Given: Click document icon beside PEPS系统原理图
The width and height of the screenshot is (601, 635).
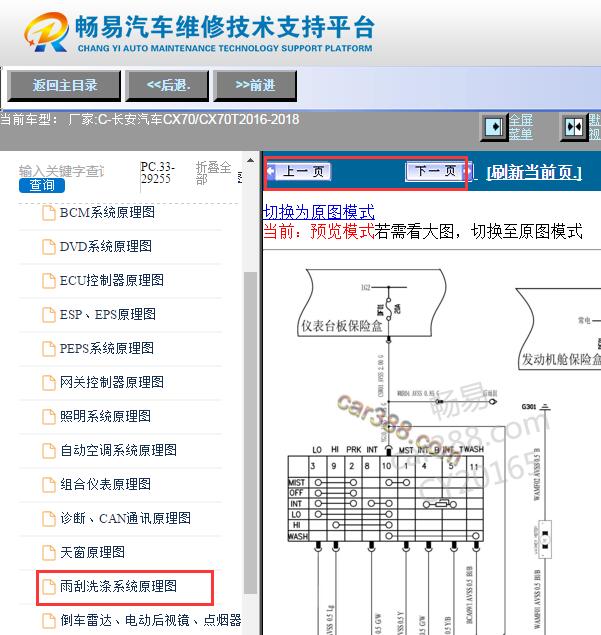Looking at the screenshot, I should pyautogui.click(x=49, y=349).
